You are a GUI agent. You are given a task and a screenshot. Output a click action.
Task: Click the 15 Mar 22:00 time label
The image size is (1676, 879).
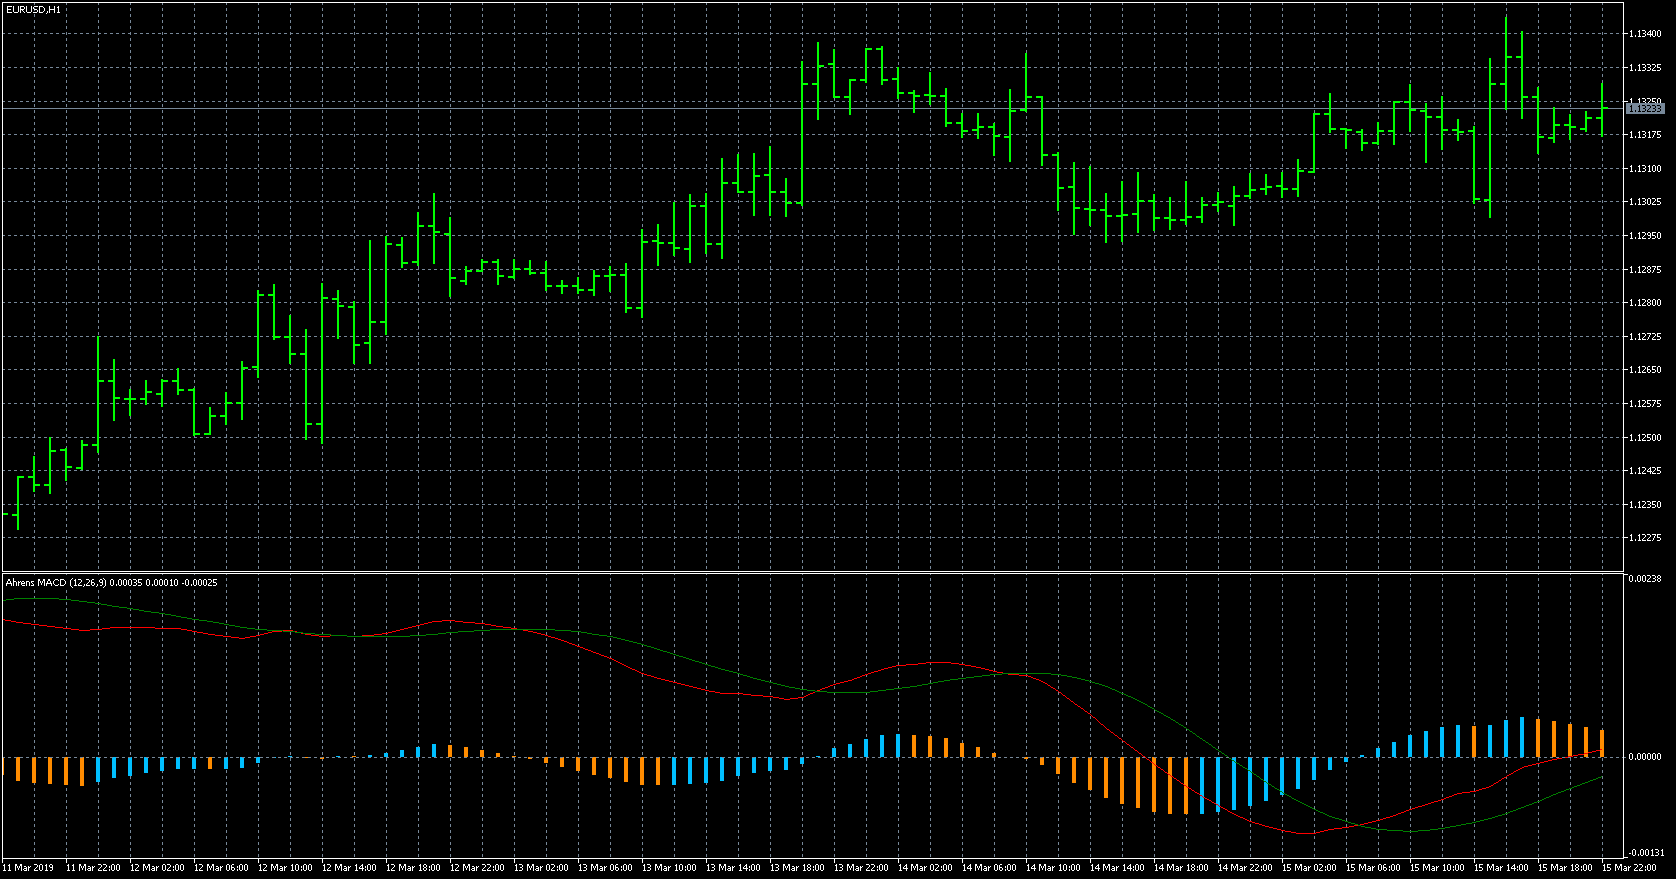click(x=1629, y=868)
